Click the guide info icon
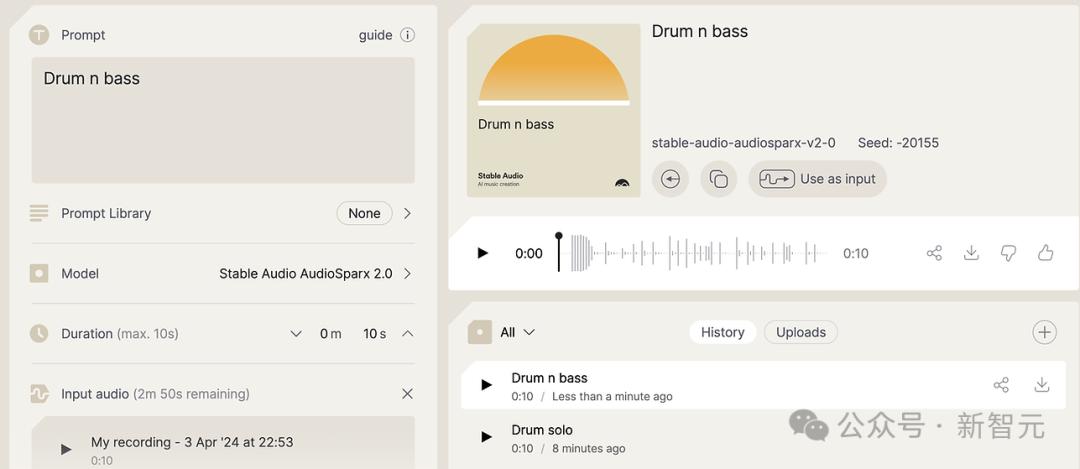This screenshot has width=1080, height=469. [407, 35]
